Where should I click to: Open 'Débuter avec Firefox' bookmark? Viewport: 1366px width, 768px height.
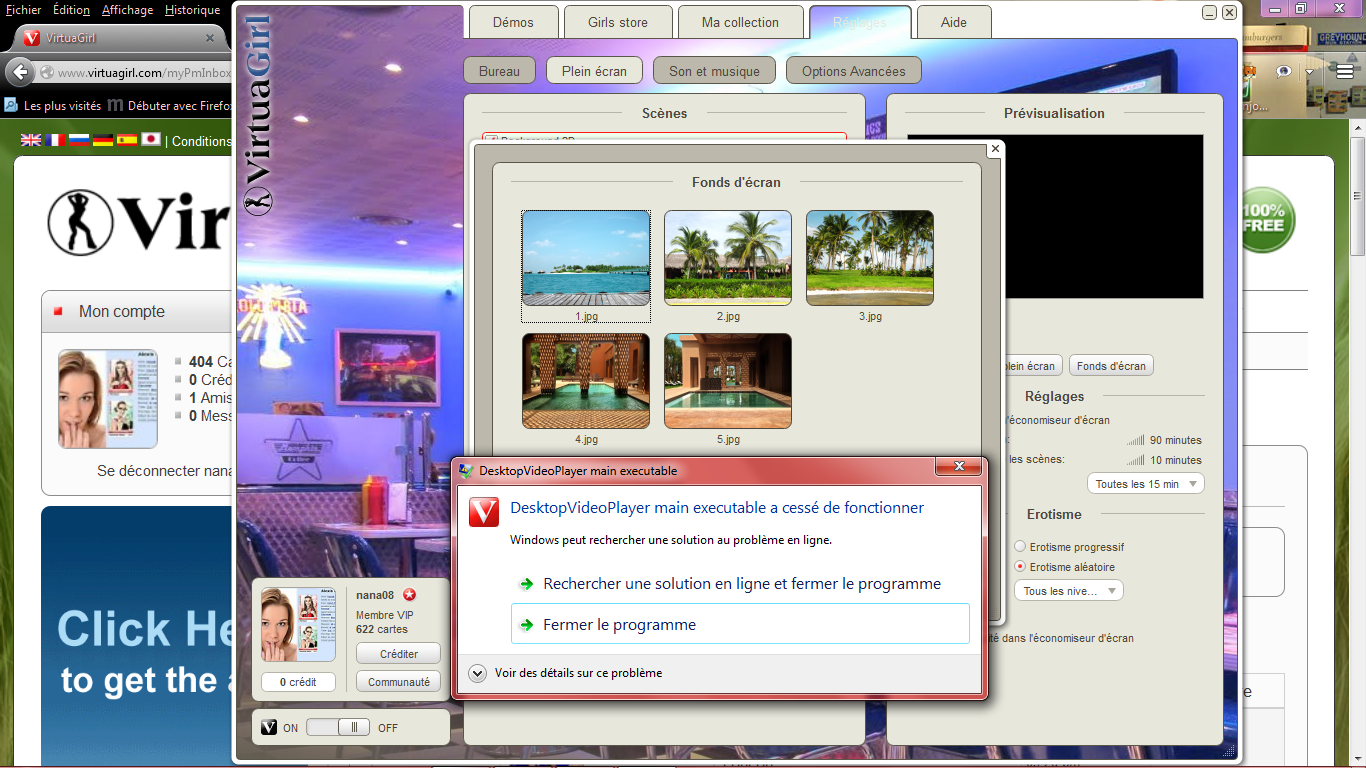click(x=170, y=105)
